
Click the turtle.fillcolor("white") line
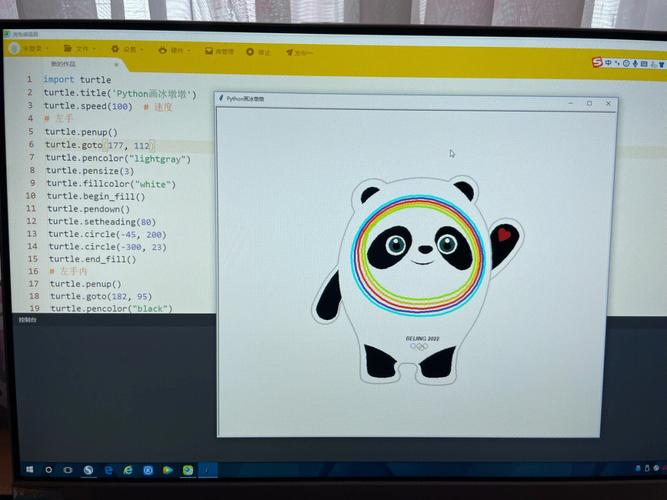pyautogui.click(x=111, y=184)
